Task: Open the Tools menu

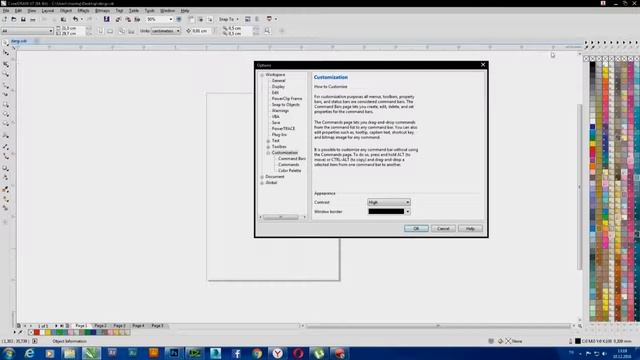Action: 149,11
